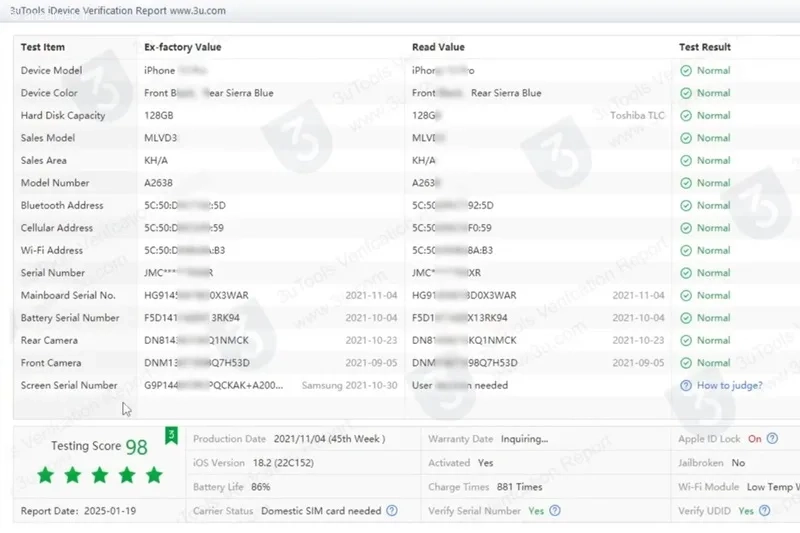Click the help icon next to Verify UDID
This screenshot has width=800, height=533.
[764, 511]
